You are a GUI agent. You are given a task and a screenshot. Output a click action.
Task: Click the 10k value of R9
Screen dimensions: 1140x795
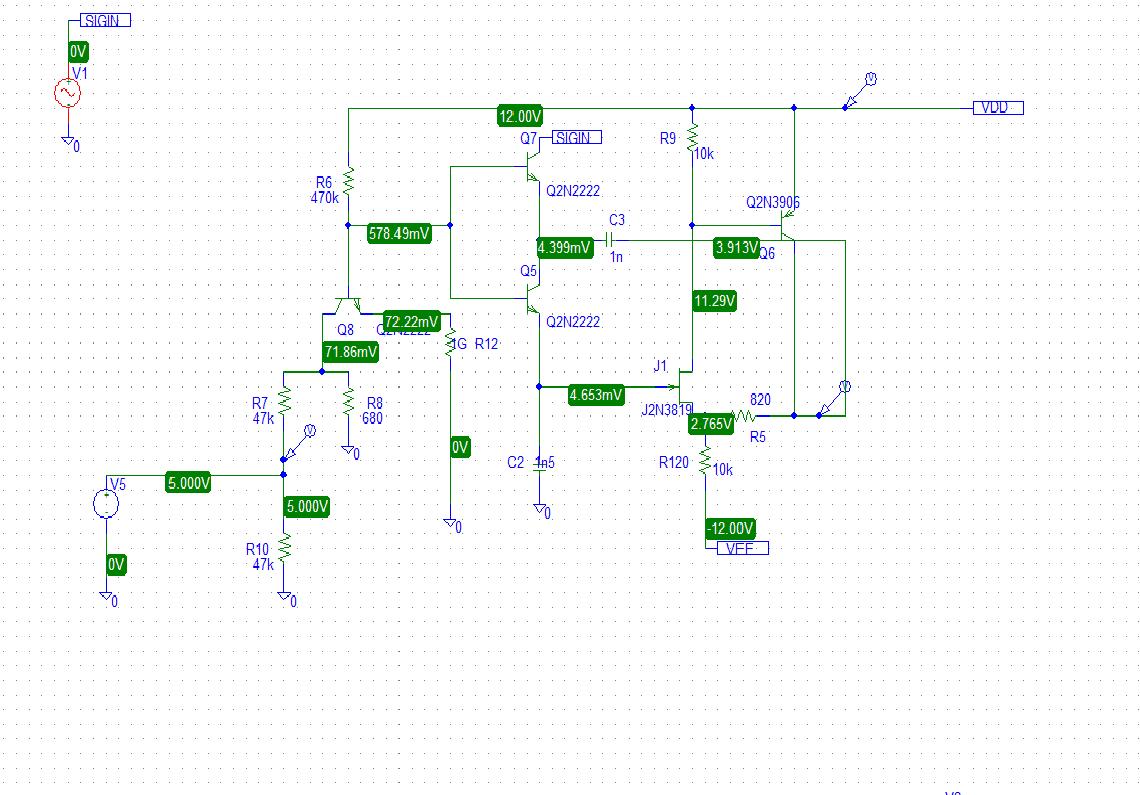point(704,154)
